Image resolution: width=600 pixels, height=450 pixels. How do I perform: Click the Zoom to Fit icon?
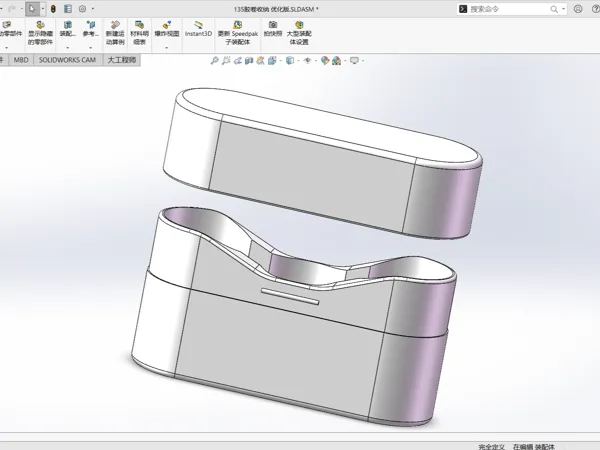coord(215,60)
